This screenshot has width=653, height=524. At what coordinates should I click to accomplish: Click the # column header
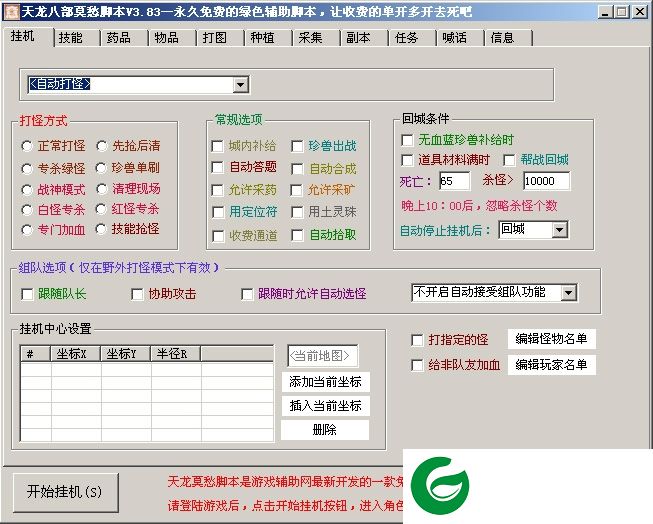[x=35, y=354]
